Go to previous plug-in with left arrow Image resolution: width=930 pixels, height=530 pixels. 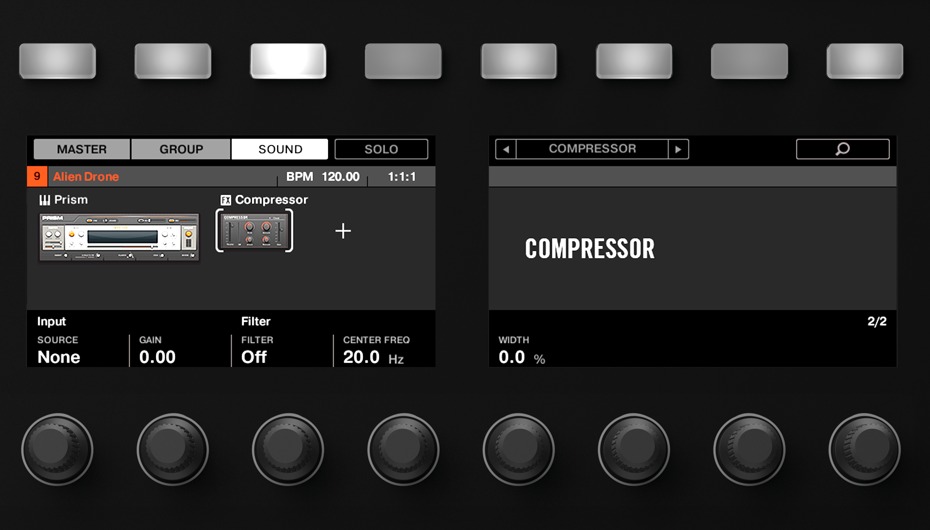click(506, 149)
